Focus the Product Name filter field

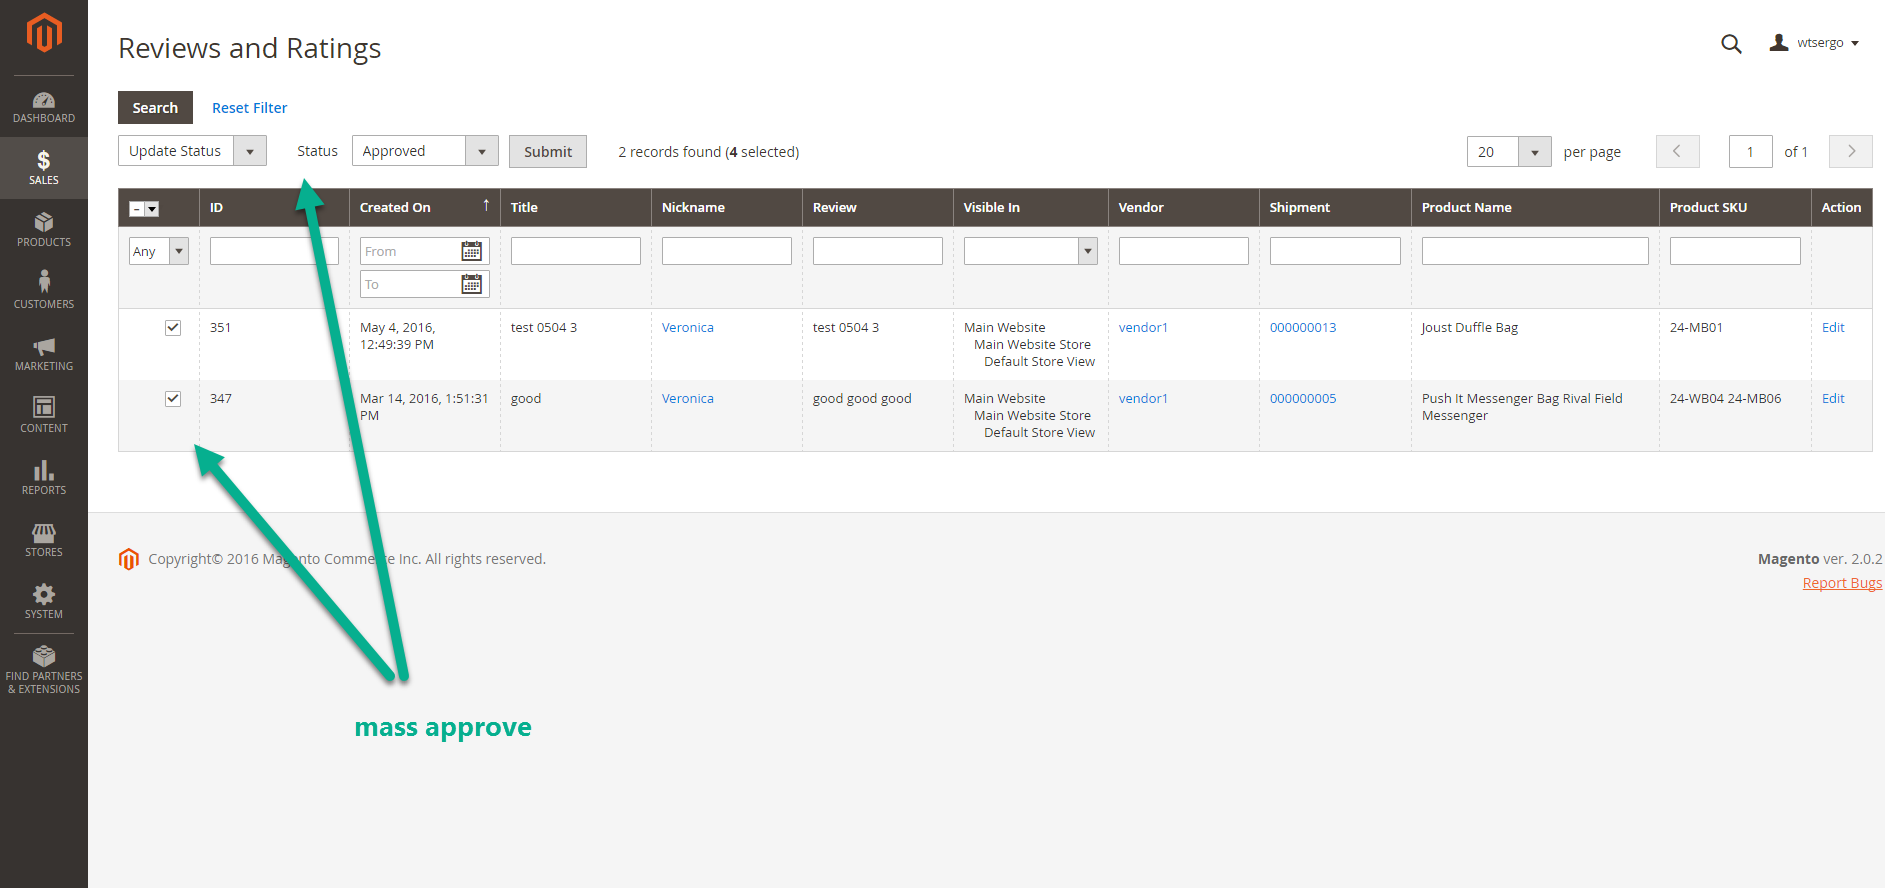click(1535, 251)
